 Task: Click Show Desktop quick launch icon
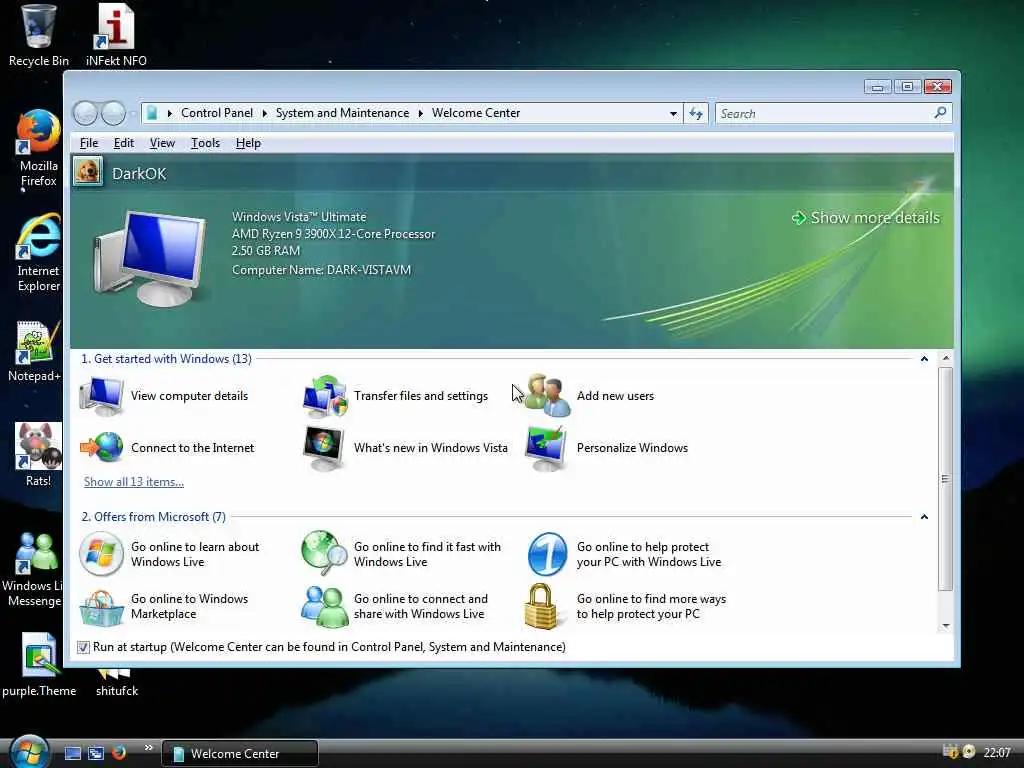(73, 753)
